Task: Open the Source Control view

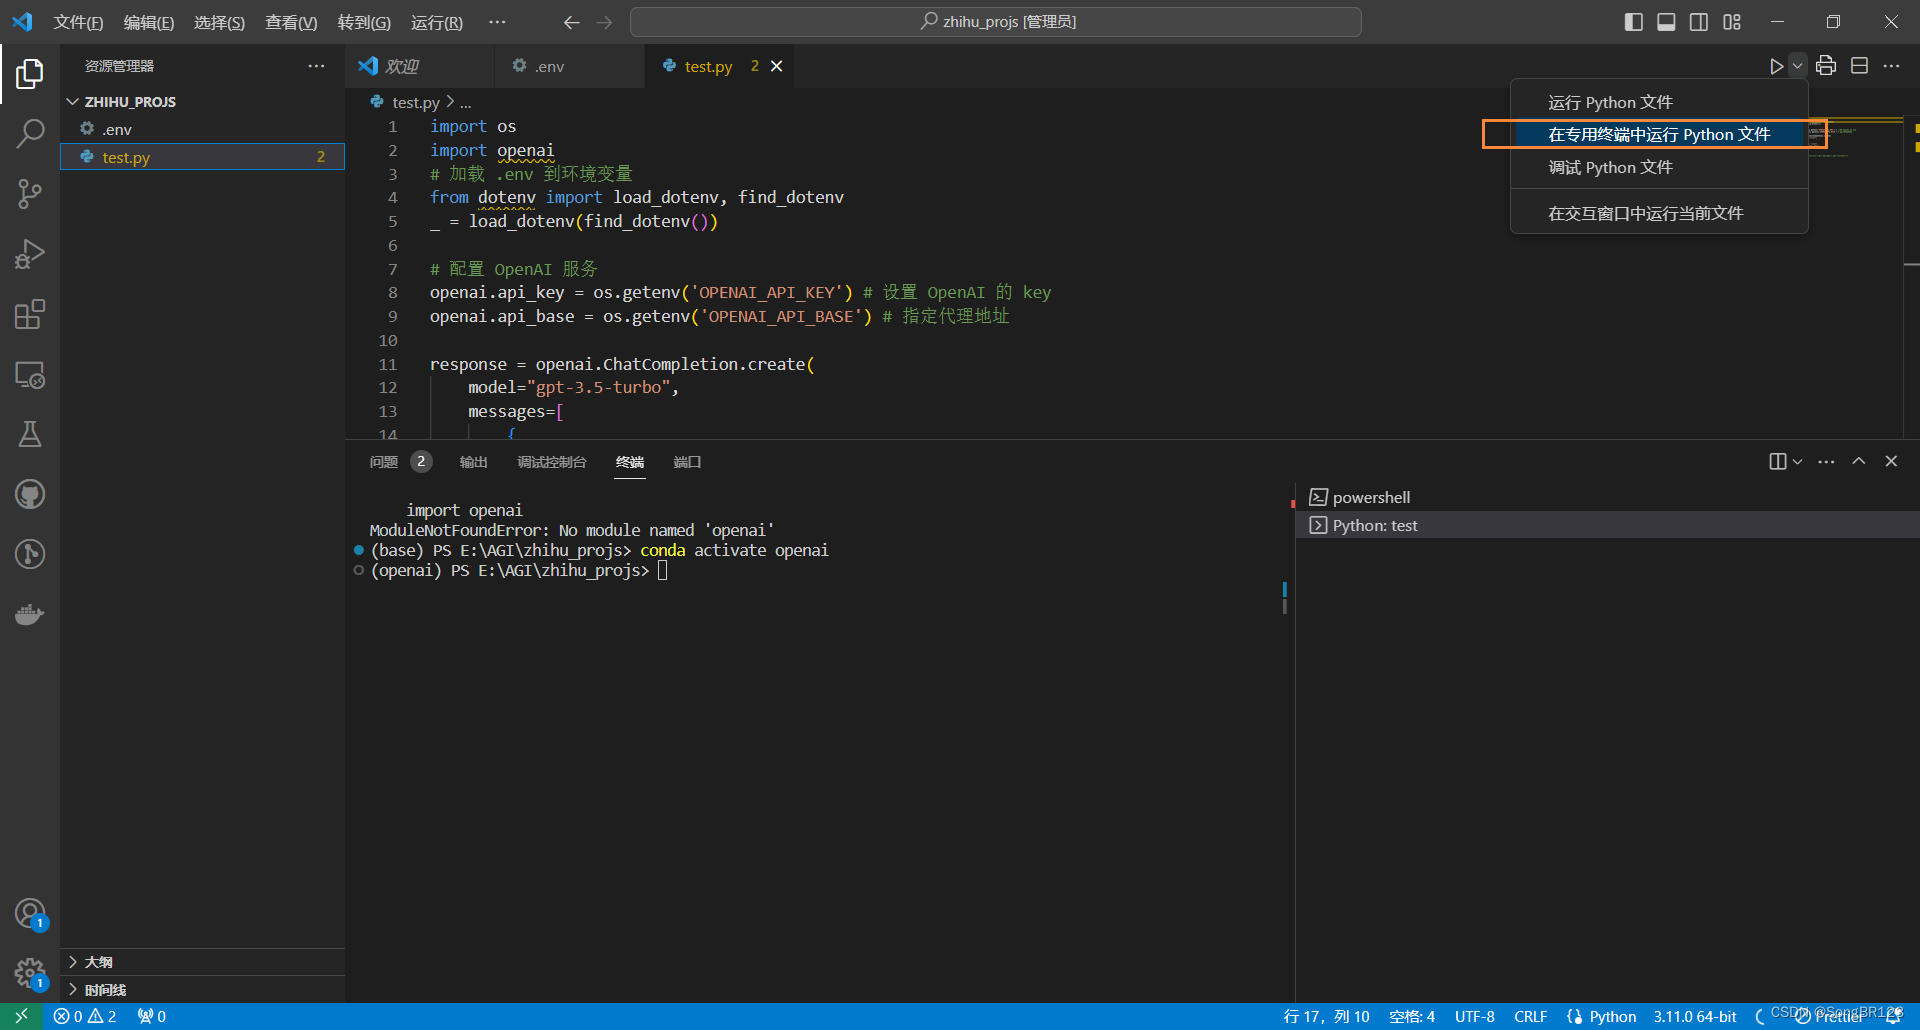Action: (30, 193)
